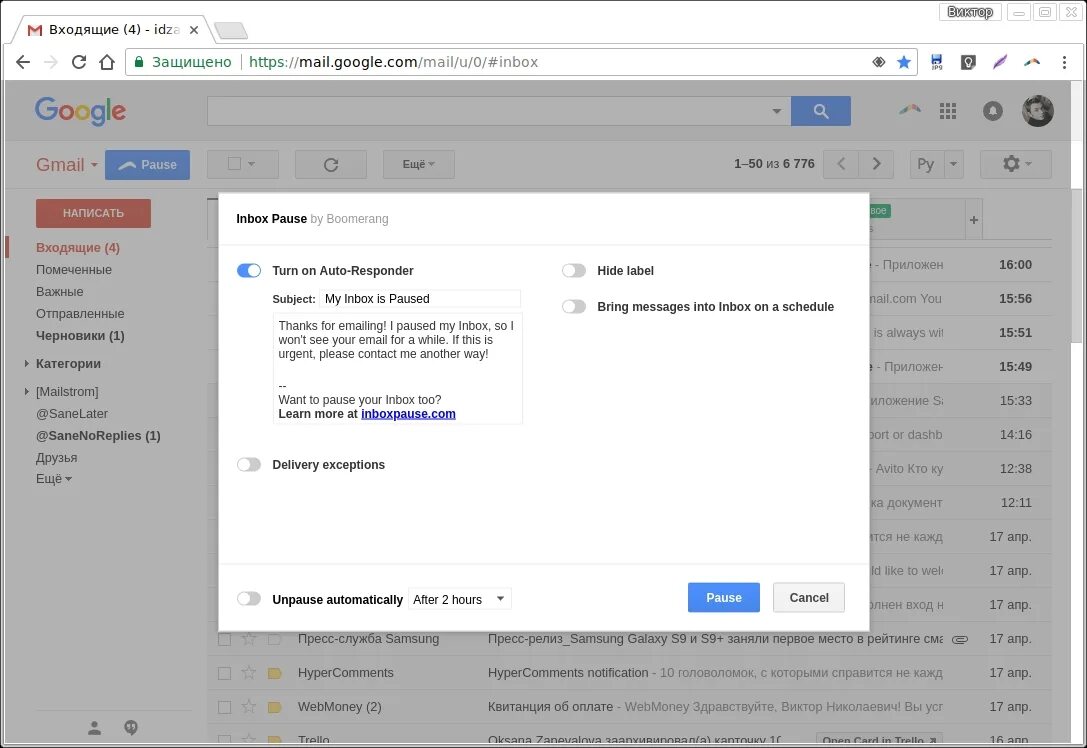Disable the Turn on Auto-Responder toggle
This screenshot has height=748, width=1087.
click(249, 270)
